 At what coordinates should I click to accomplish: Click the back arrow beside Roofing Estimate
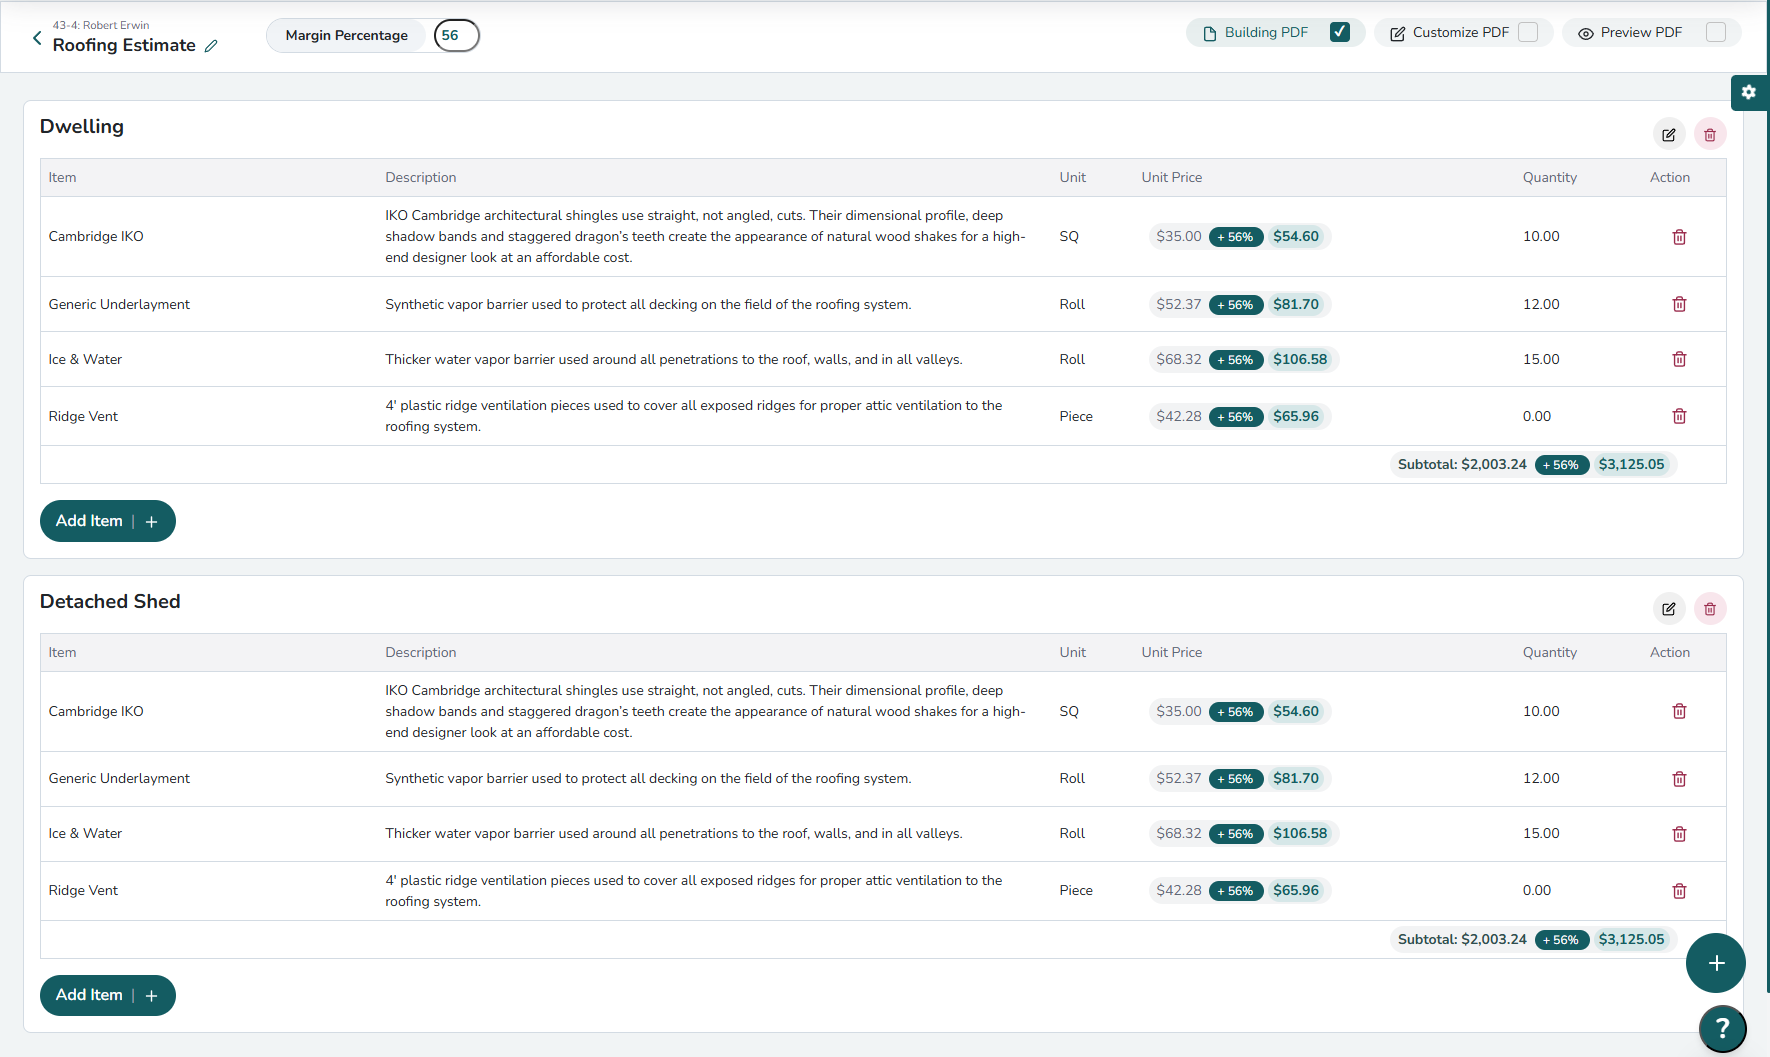37,38
